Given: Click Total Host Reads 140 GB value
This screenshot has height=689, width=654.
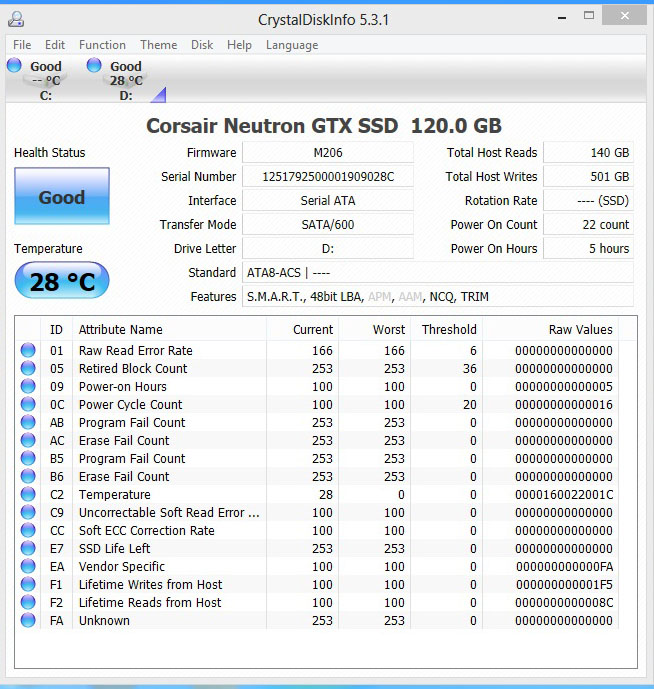Looking at the screenshot, I should pyautogui.click(x=589, y=152).
